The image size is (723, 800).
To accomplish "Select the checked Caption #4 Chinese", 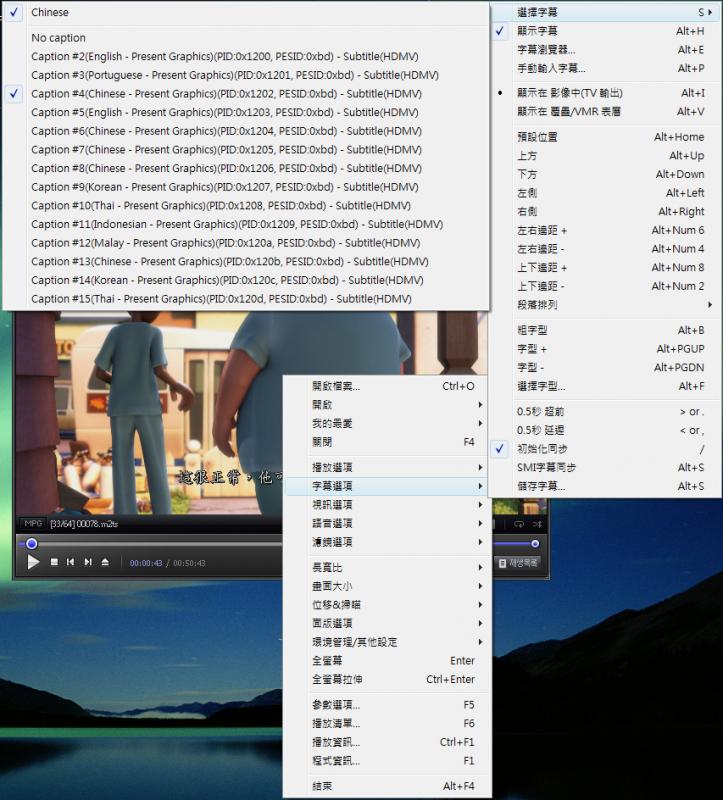I will click(246, 94).
